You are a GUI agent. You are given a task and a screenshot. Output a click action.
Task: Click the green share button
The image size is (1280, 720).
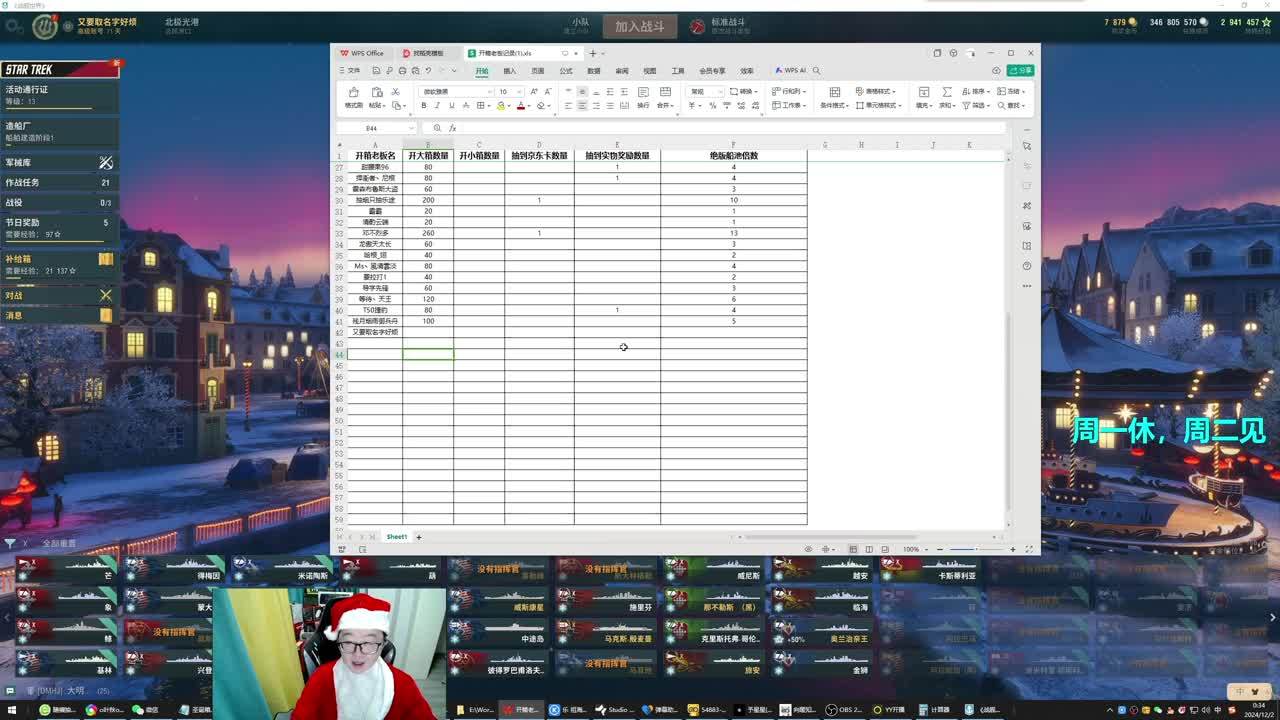tap(1020, 71)
